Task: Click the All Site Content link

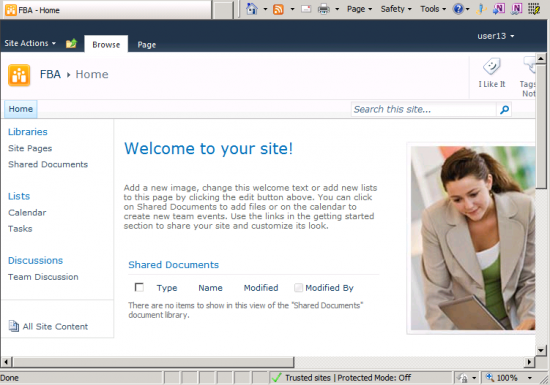Action: click(55, 326)
